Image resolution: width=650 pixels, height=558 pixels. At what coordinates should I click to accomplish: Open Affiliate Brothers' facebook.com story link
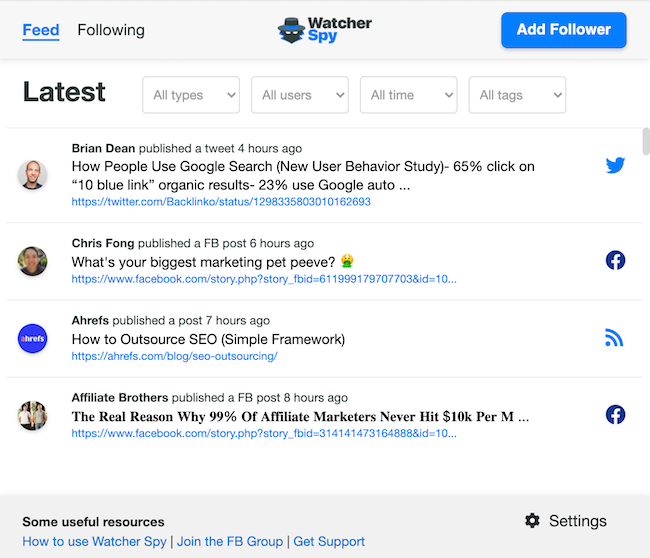(264, 433)
